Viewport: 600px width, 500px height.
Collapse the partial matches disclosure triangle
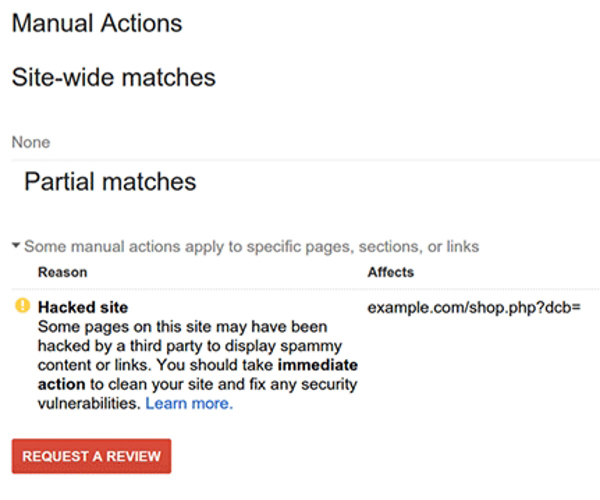pyautogui.click(x=16, y=245)
